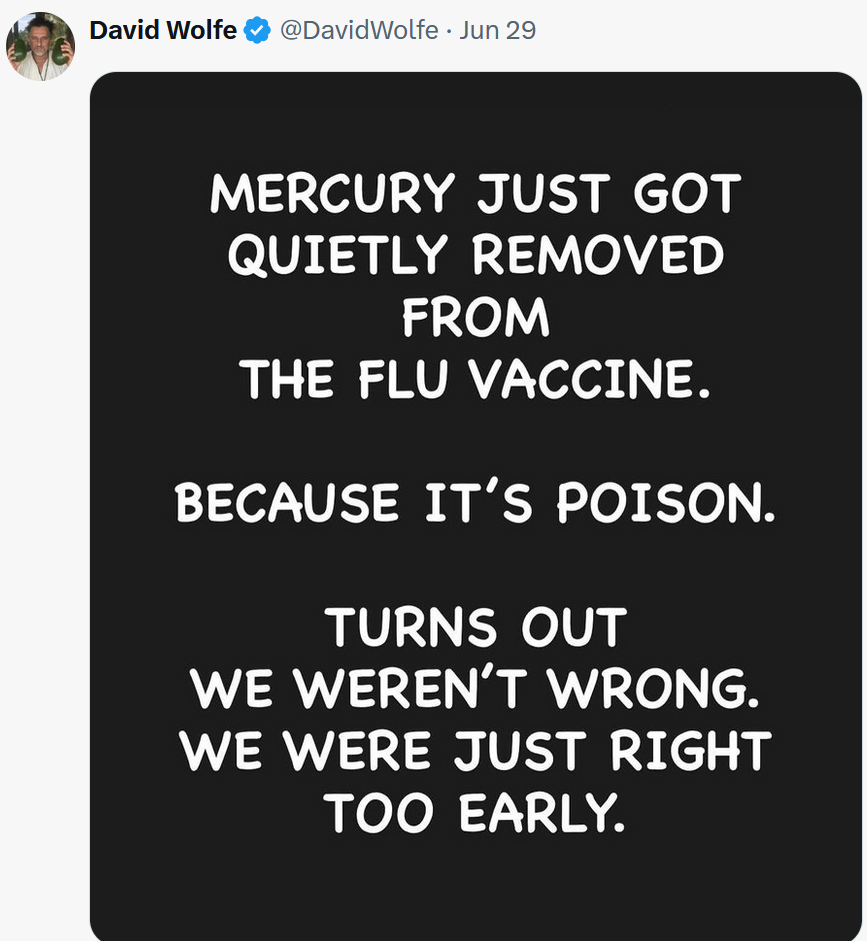The image size is (867, 941).
Task: Click 'BECAUSE IT'S POISON.' text line
Action: point(475,502)
